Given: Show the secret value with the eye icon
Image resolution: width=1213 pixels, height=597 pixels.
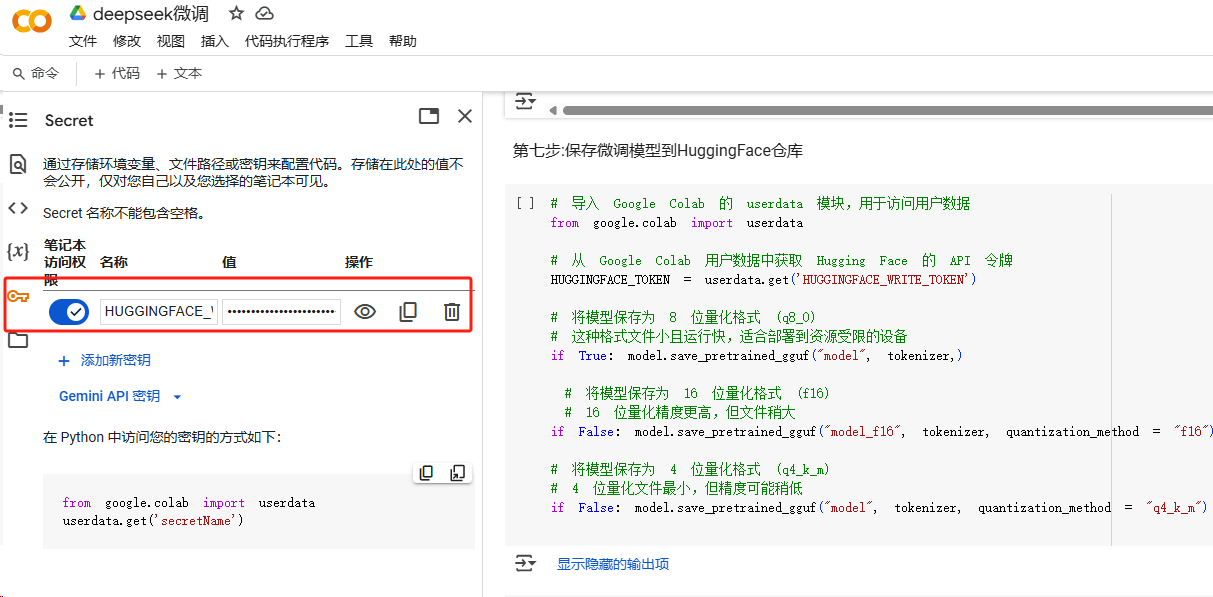Looking at the screenshot, I should tap(365, 312).
